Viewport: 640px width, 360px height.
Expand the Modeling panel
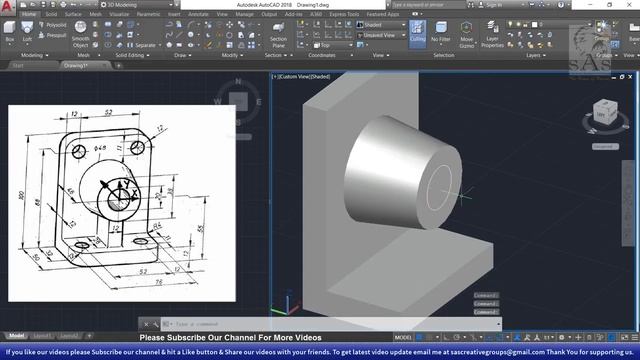(34, 55)
